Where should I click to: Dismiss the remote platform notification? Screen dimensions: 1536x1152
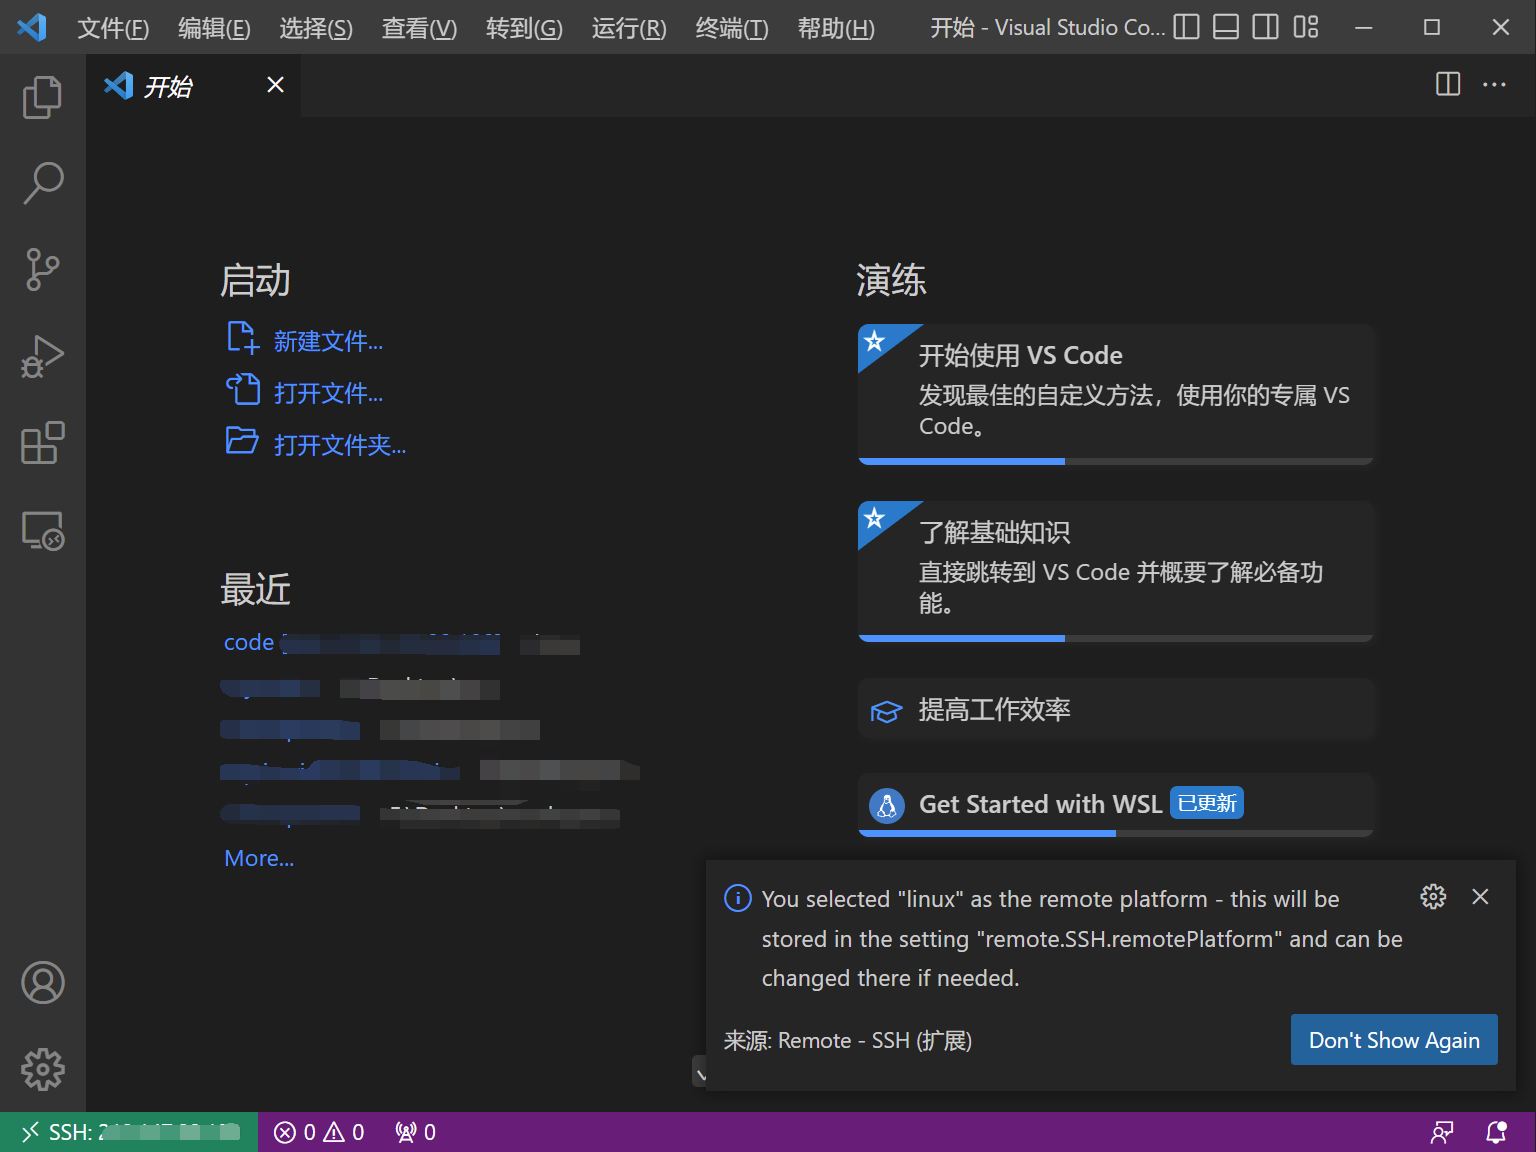point(1480,896)
